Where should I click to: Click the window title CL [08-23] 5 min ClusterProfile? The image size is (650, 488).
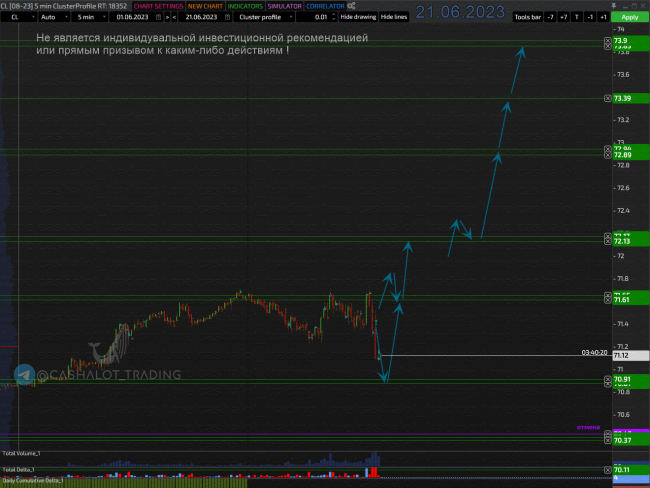(64, 6)
